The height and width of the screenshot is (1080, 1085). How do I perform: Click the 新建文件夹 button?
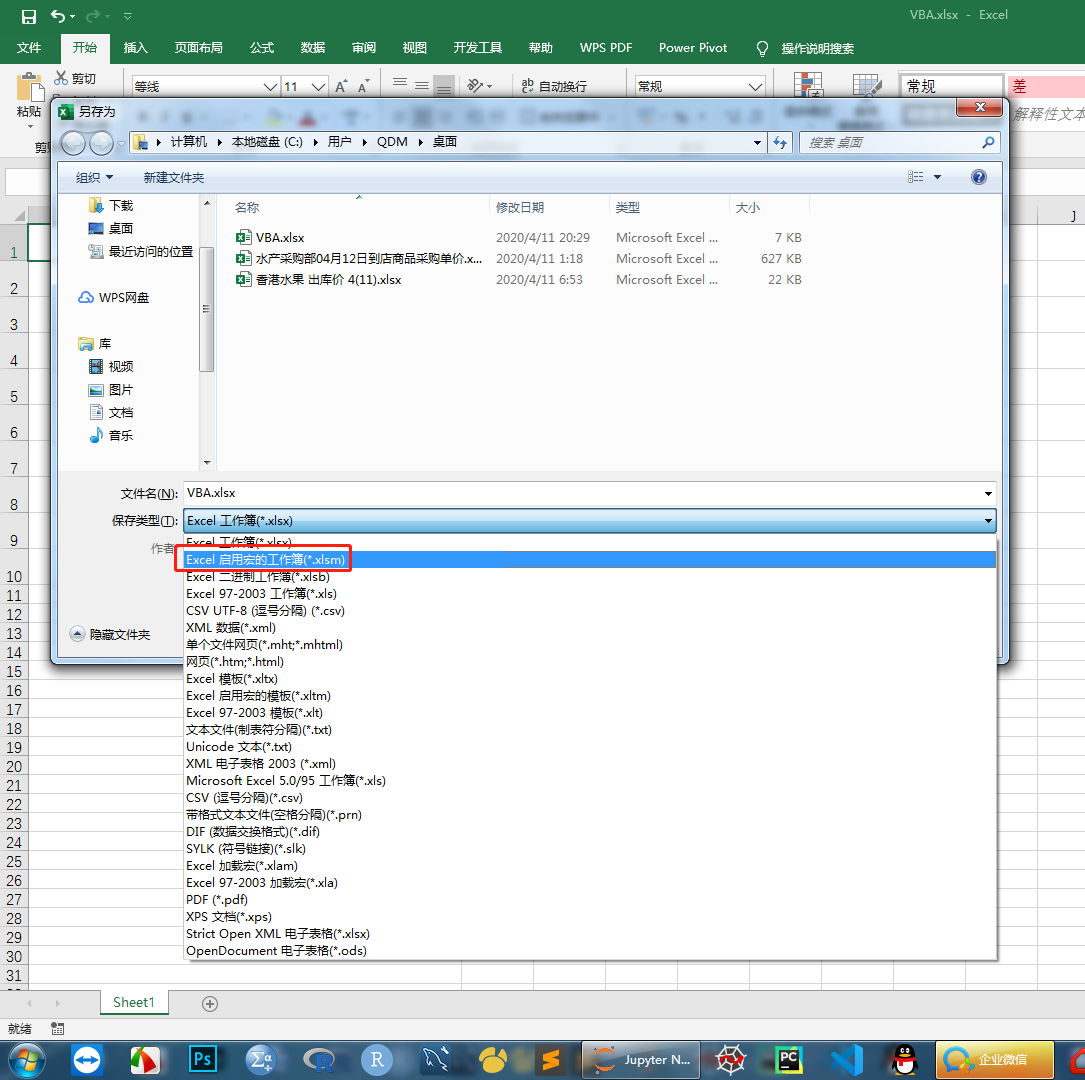(x=174, y=178)
